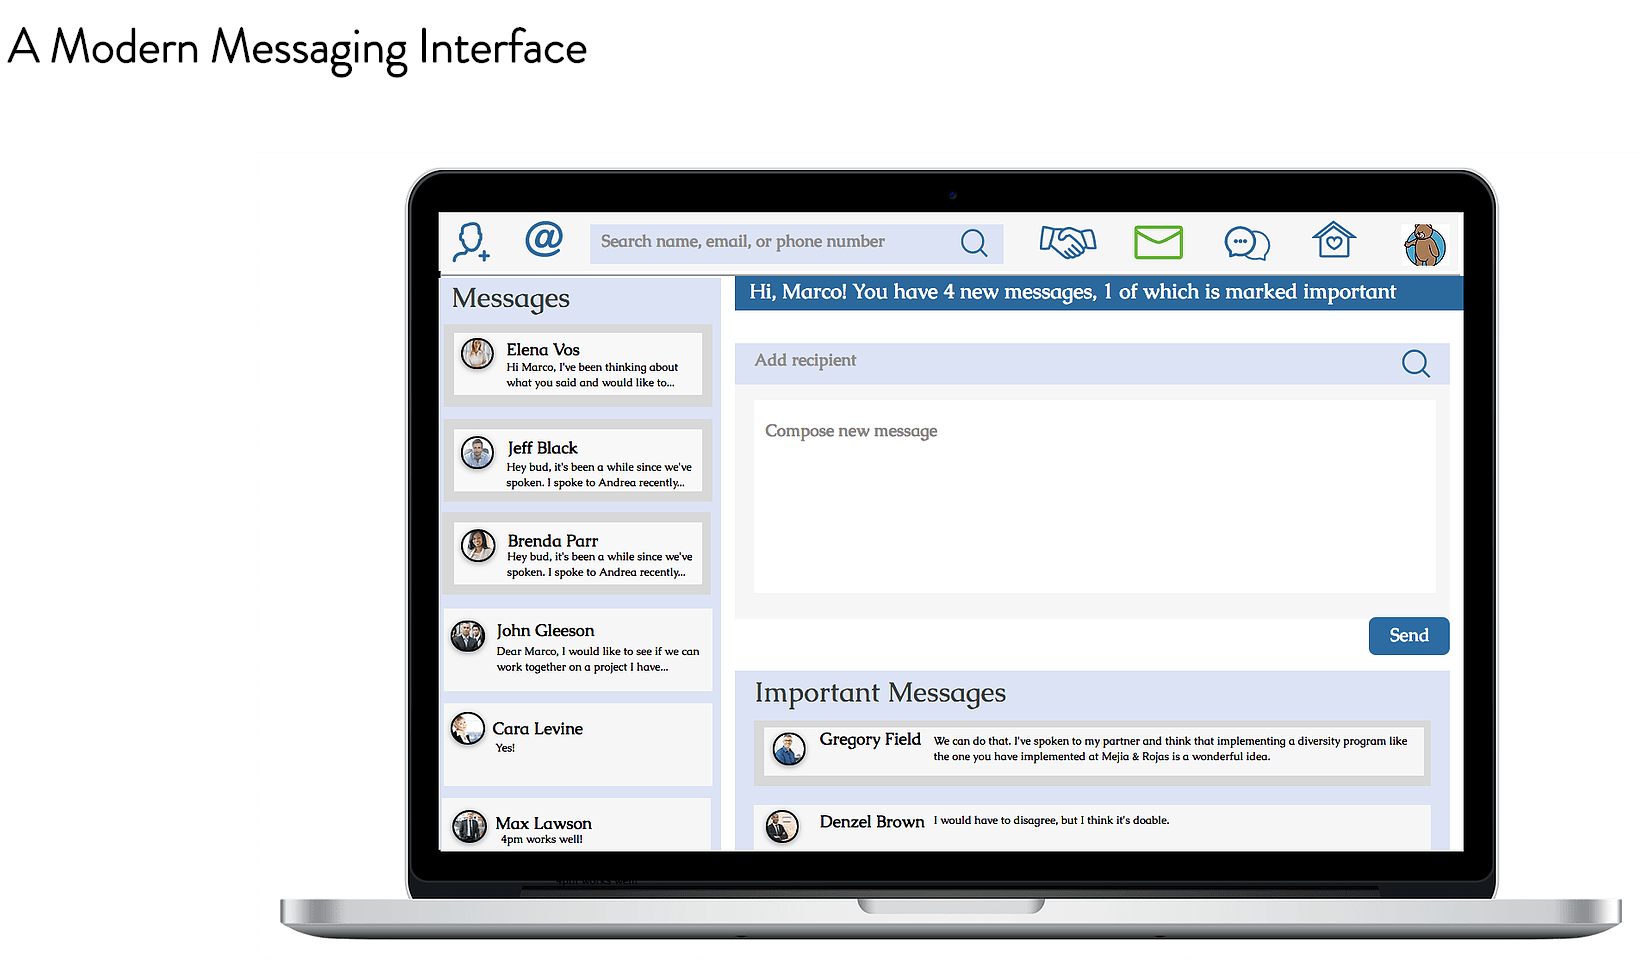Click Denzel Brown's avatar
This screenshot has height=962, width=1652.
pyautogui.click(x=782, y=826)
